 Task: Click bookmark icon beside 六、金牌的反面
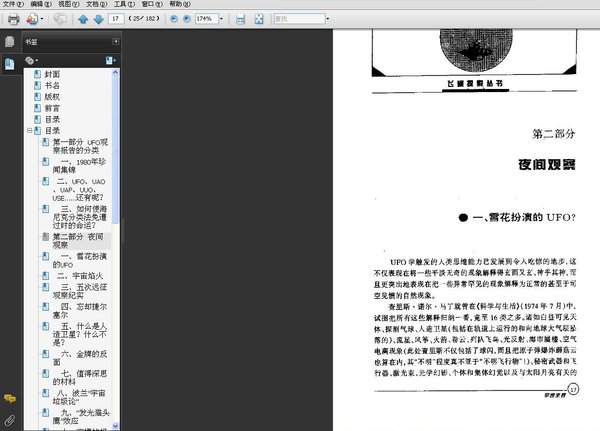[x=46, y=354]
